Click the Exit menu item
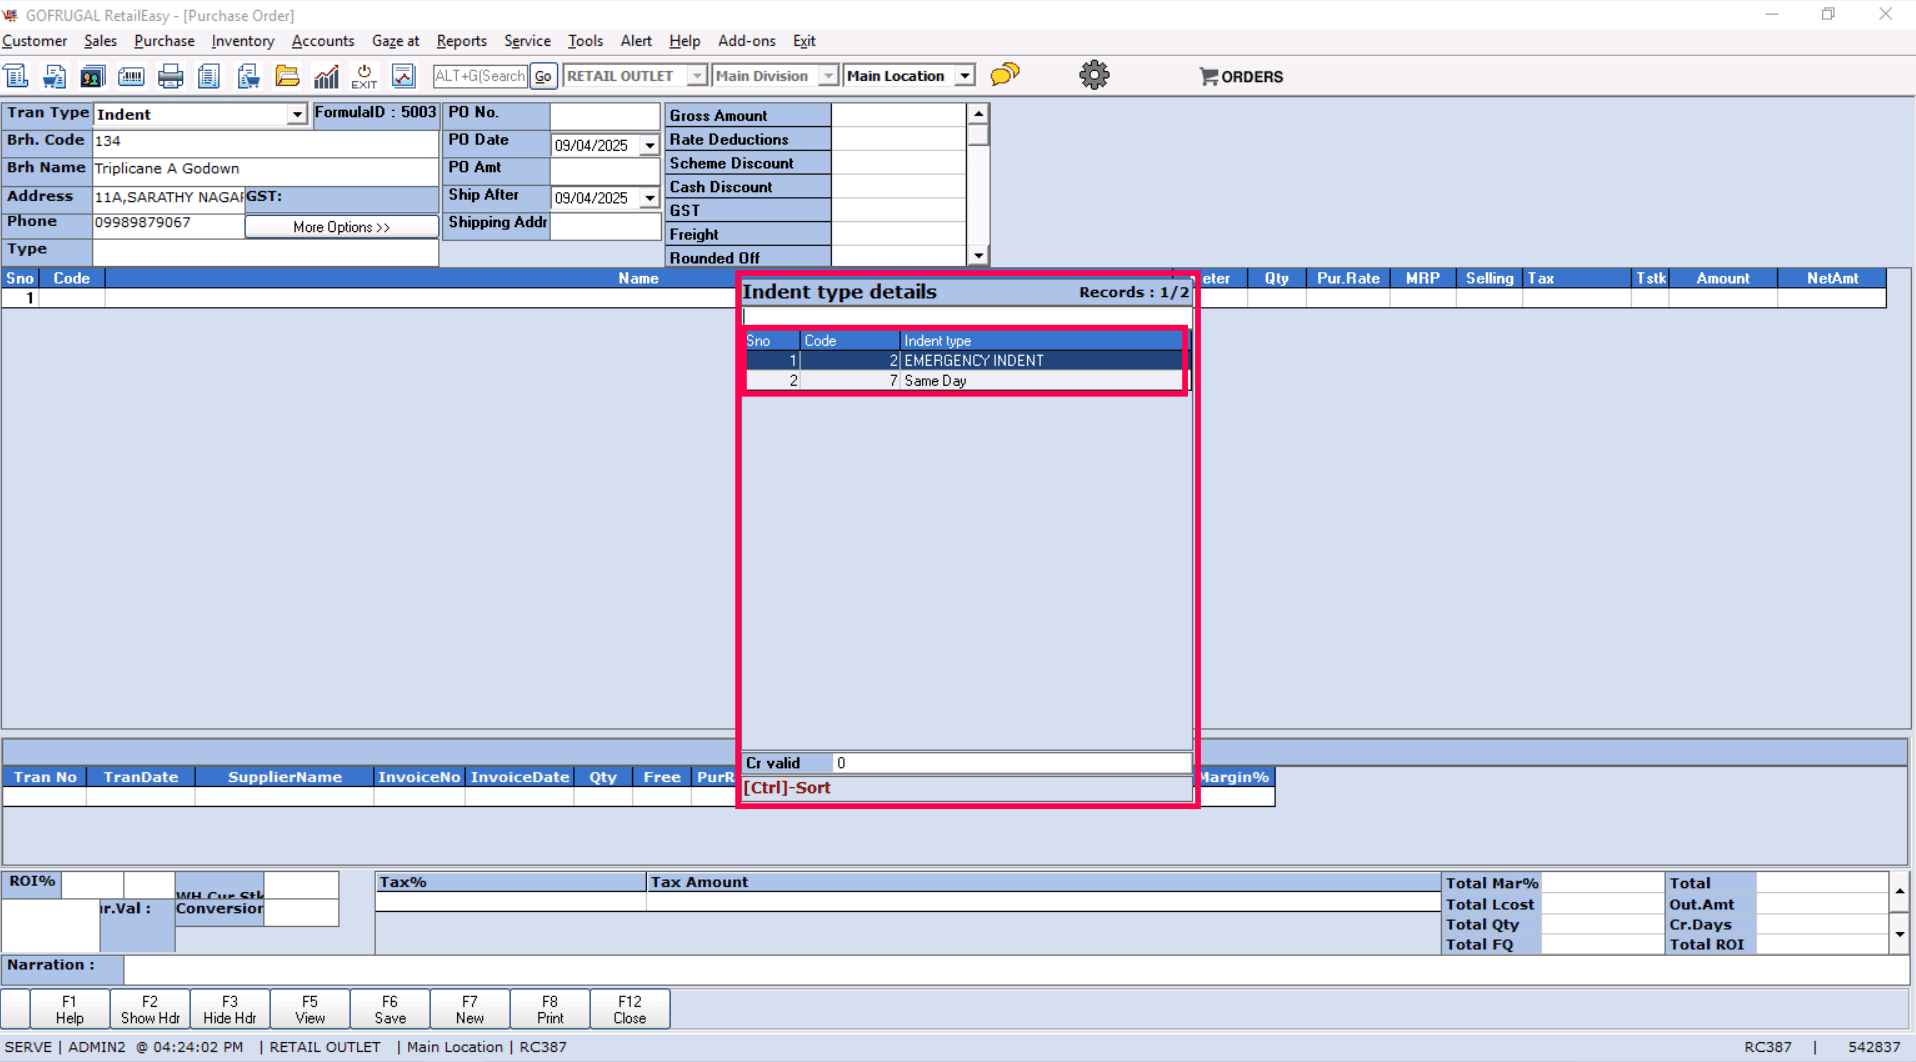This screenshot has height=1062, width=1916. coord(804,41)
